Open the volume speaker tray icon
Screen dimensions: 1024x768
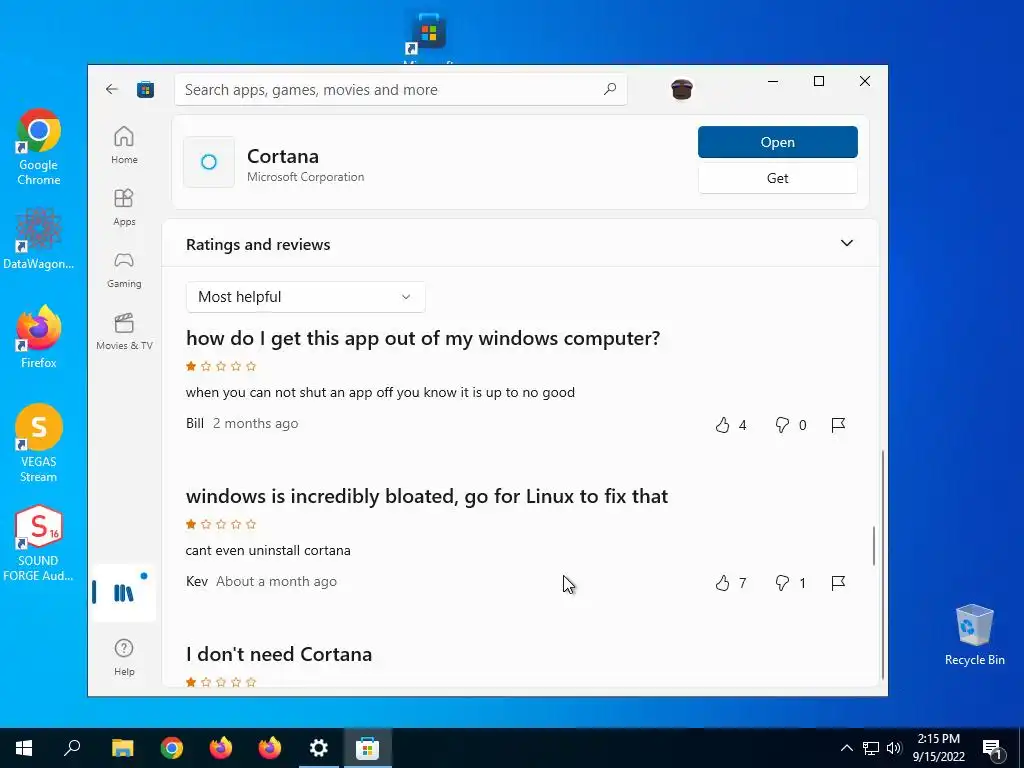point(894,748)
